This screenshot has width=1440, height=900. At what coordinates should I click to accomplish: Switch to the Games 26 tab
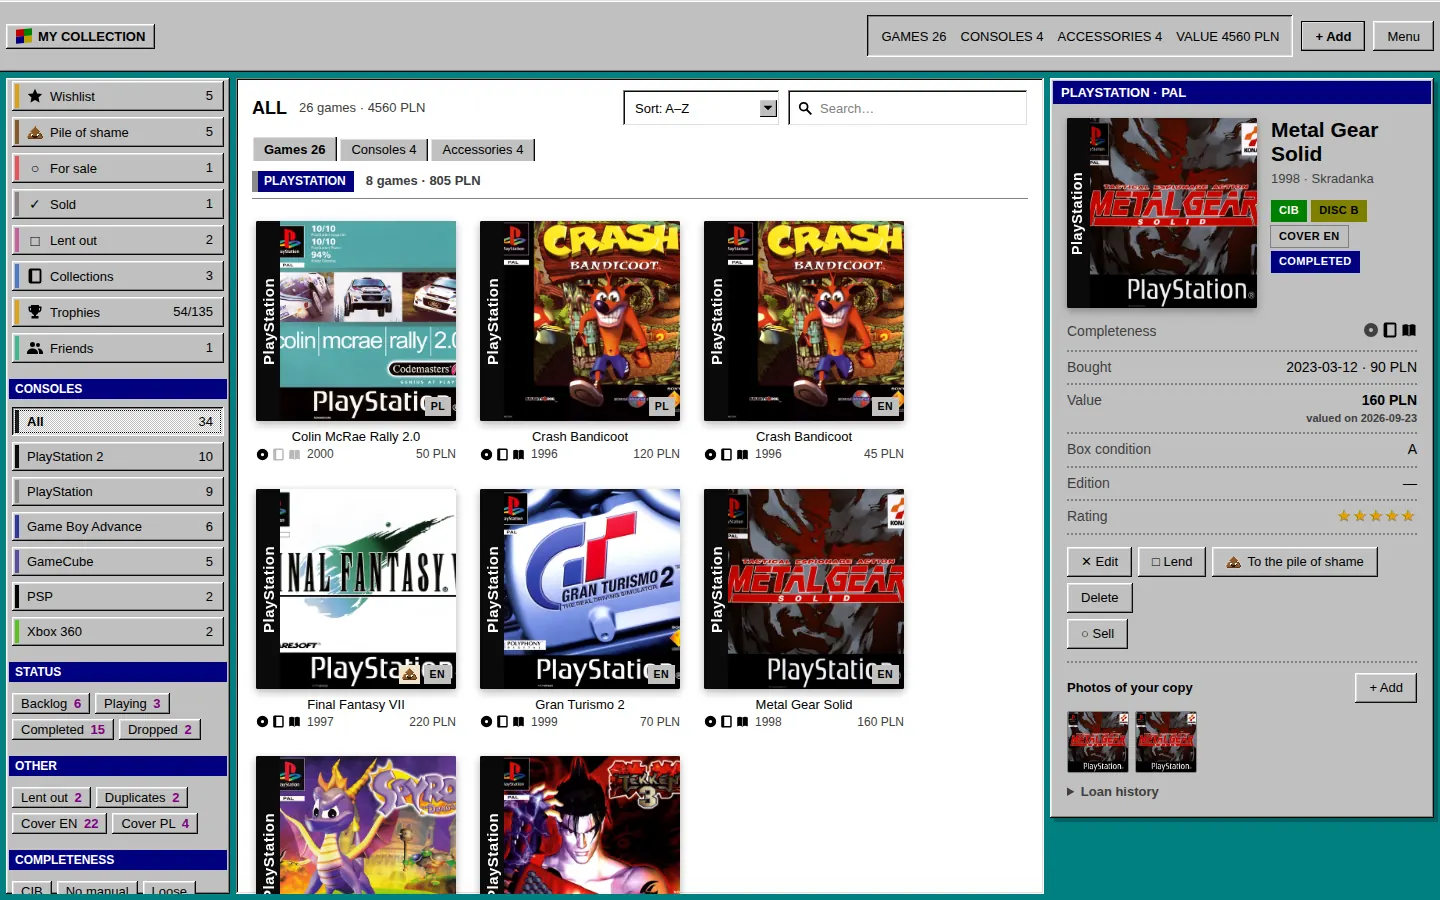coord(295,150)
